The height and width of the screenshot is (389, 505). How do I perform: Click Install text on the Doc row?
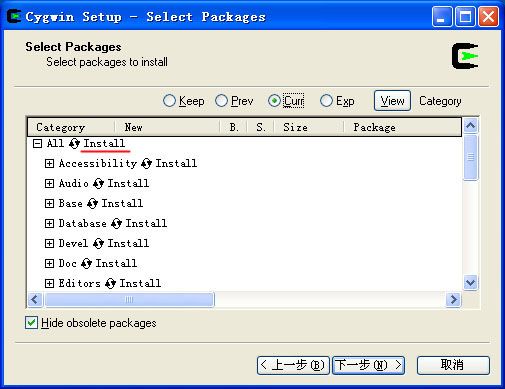tap(116, 263)
